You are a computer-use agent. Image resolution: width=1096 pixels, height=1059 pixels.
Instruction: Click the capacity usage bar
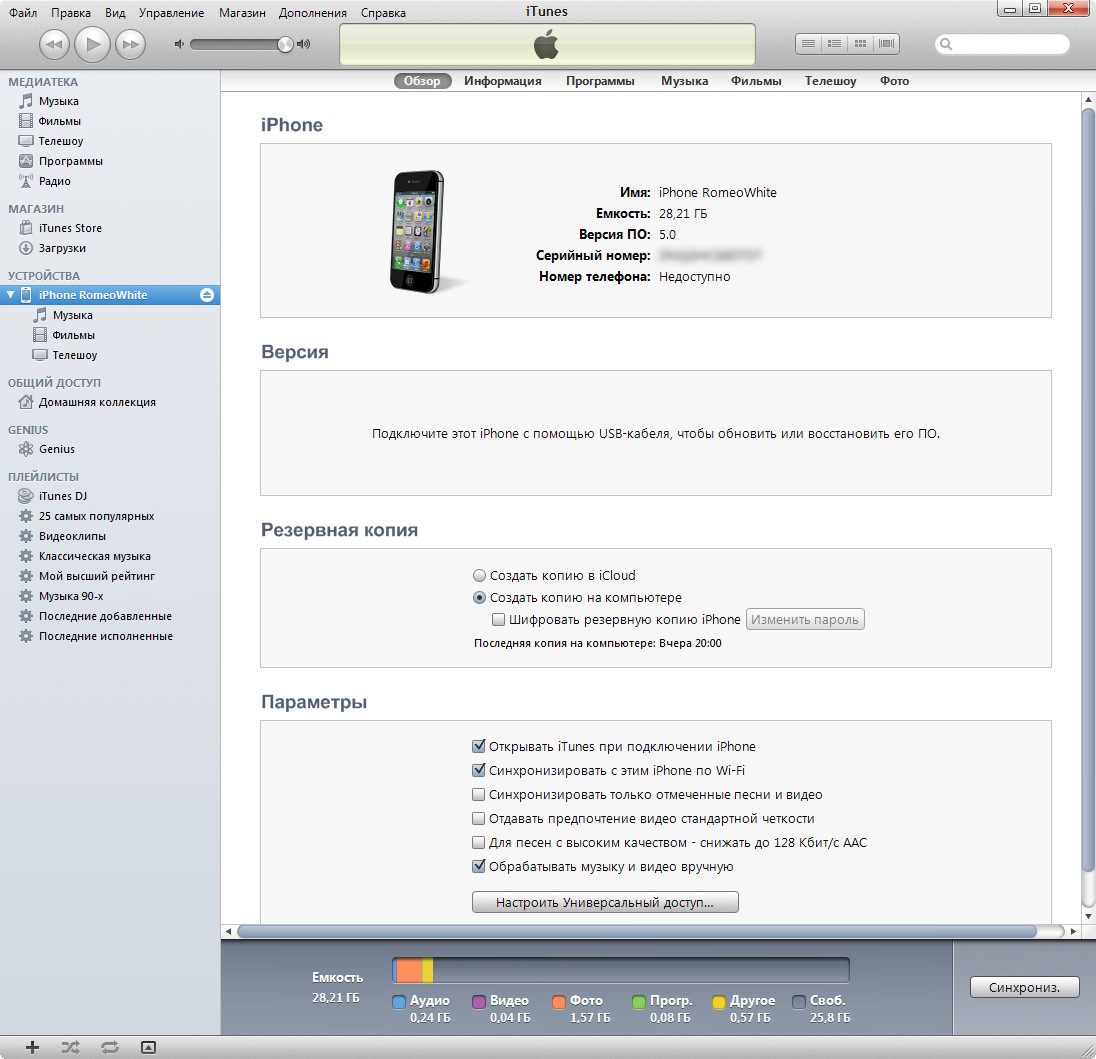coord(621,970)
